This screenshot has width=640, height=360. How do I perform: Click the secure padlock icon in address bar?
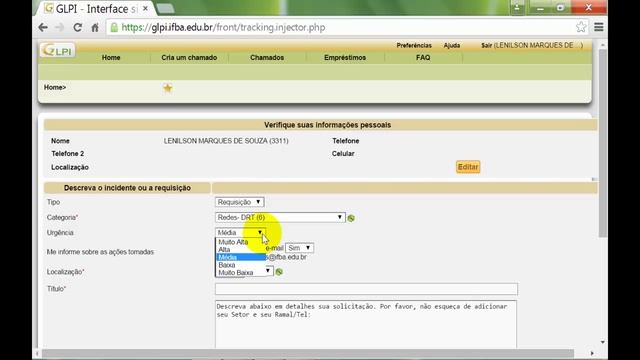click(114, 27)
